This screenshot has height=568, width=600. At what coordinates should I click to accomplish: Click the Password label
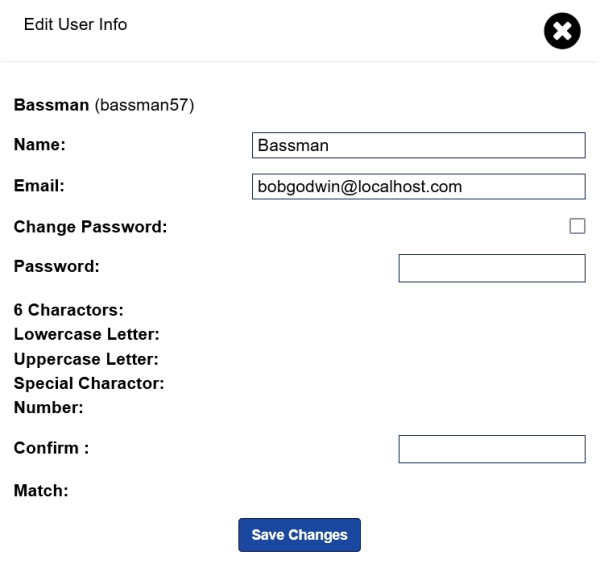57,267
